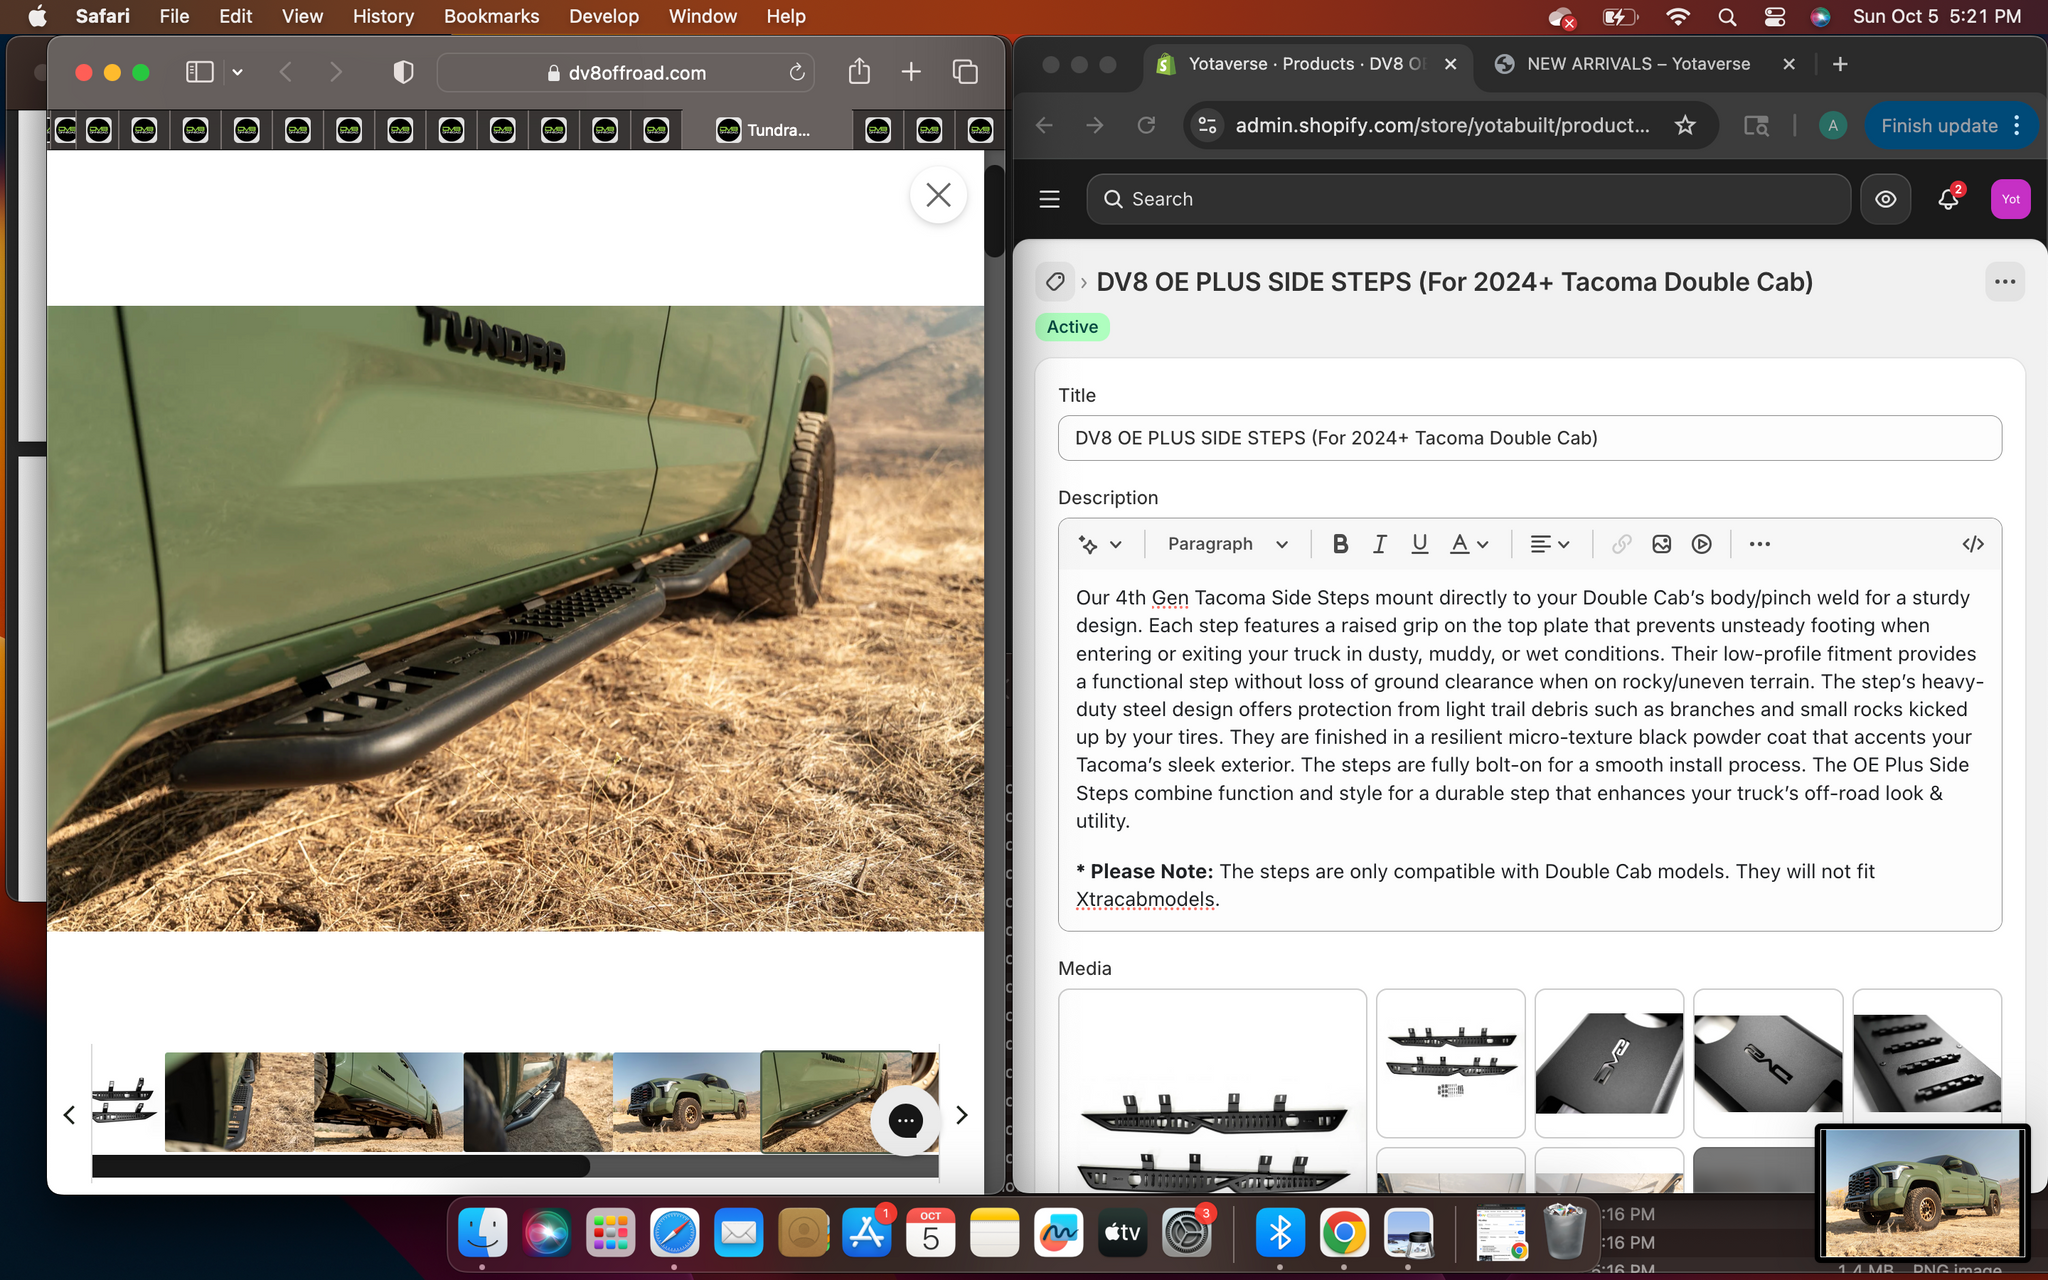Open Shopify notifications bell

(x=1947, y=199)
